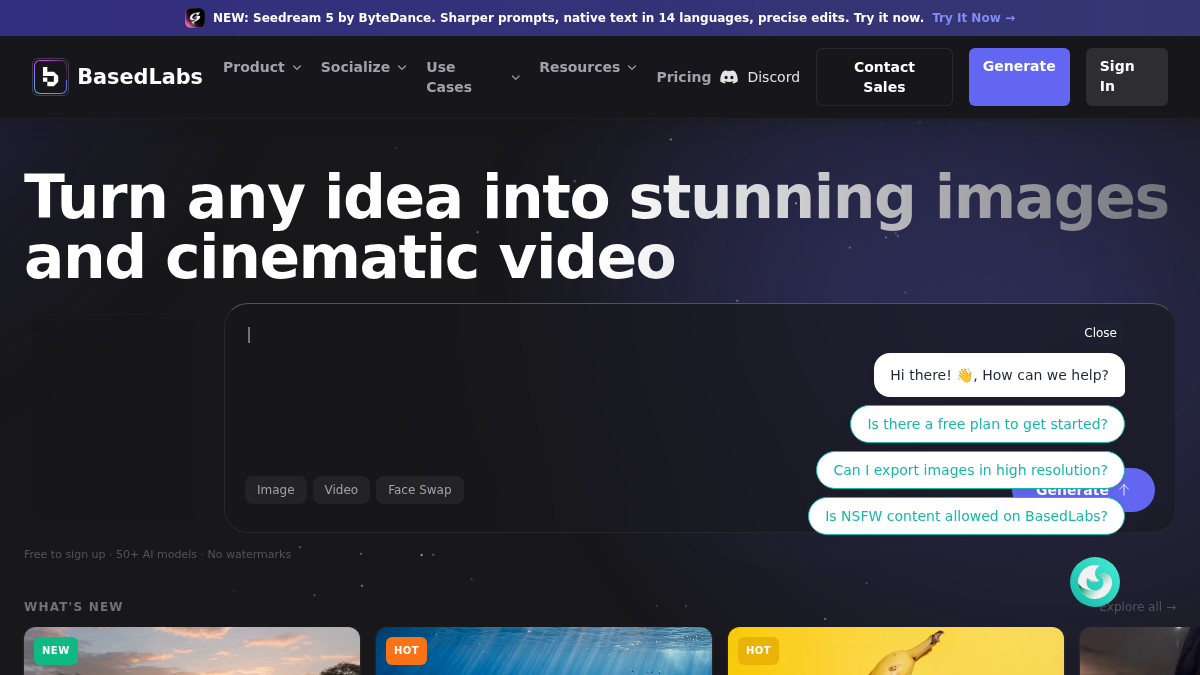Choose 'Is there a free plan' suggestion
Screen dimensions: 1200x675
point(987,424)
